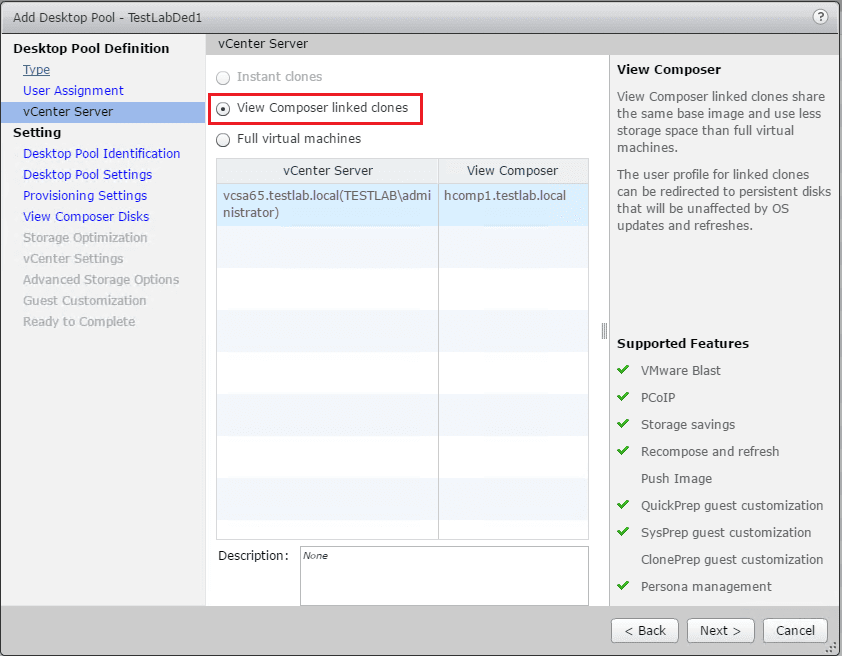Click the Supported Features heading
This screenshot has height=656, width=842.
click(x=683, y=344)
